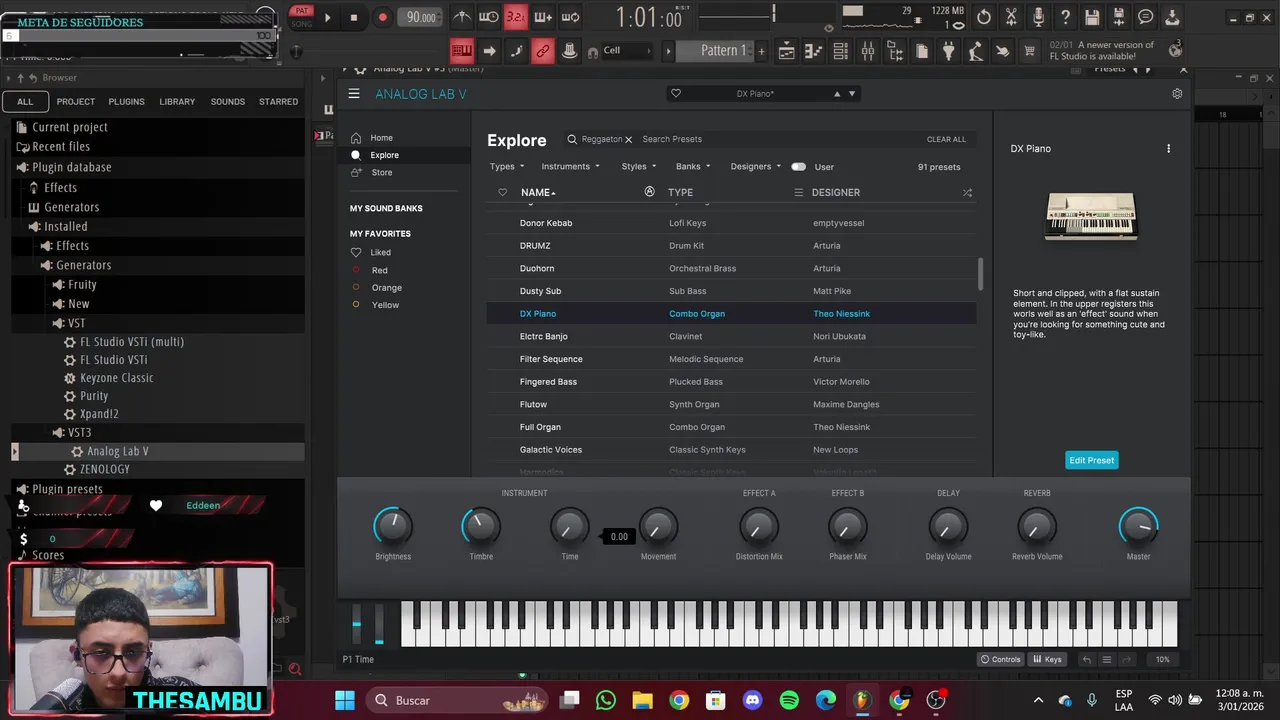Open DX Piano preset three-dot menu
This screenshot has height=720, width=1280.
tap(1168, 149)
